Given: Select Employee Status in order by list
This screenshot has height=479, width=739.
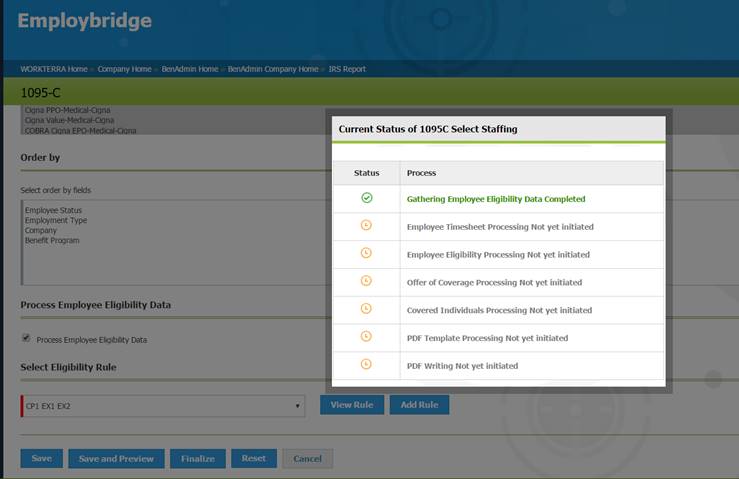Looking at the screenshot, I should (53, 210).
